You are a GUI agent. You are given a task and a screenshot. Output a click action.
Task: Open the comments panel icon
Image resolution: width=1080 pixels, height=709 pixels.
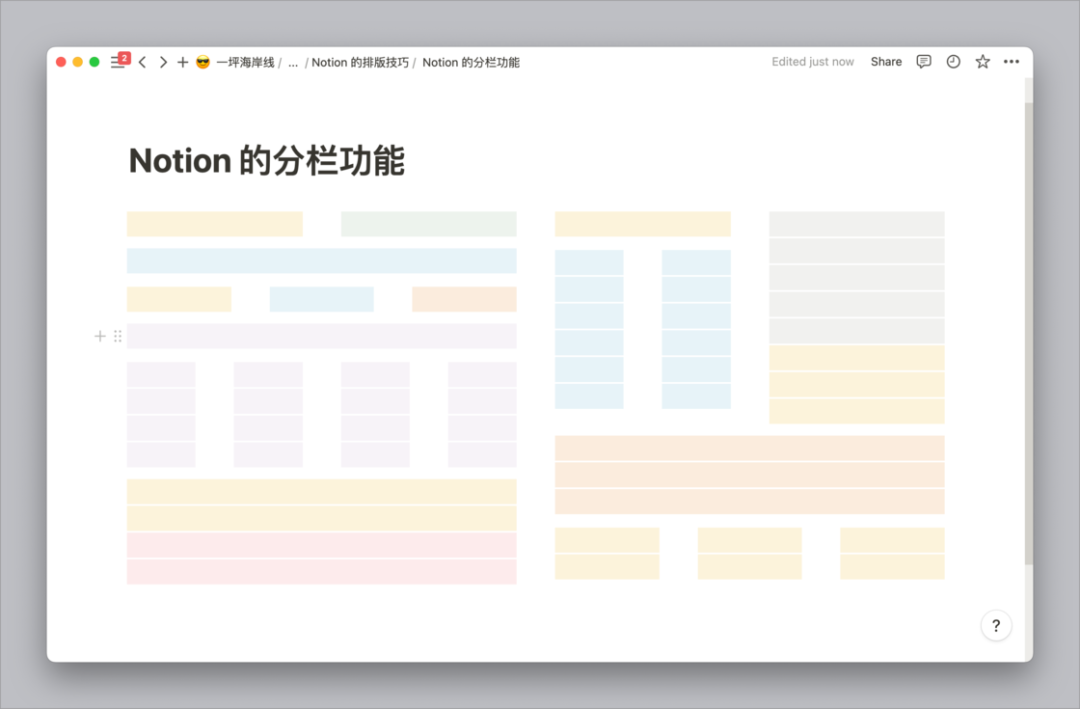tap(922, 61)
